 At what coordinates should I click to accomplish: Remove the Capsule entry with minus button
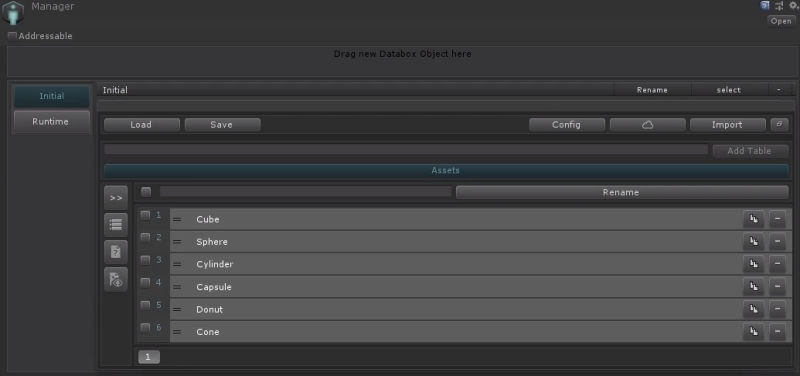tap(778, 287)
